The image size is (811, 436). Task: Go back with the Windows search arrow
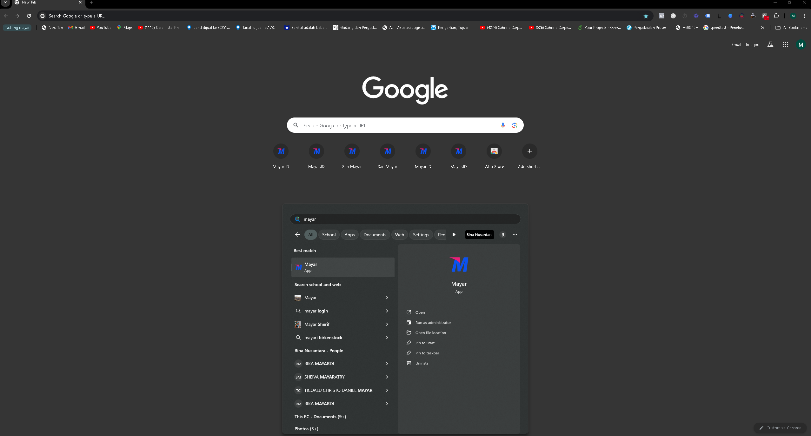[297, 235]
